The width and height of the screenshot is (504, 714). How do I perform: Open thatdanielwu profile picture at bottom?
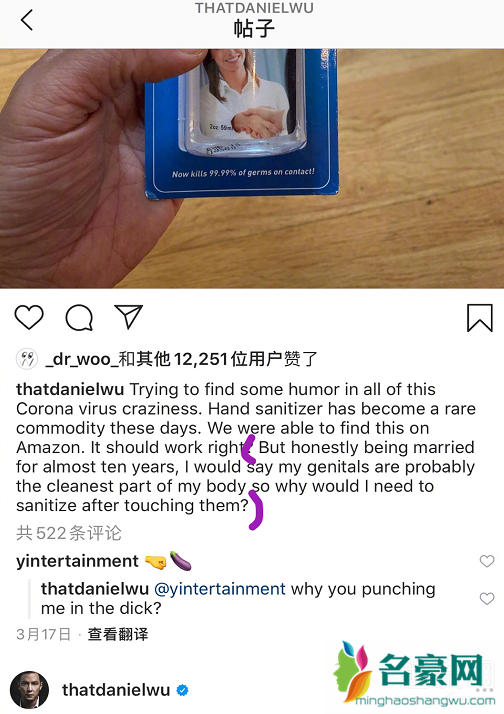pos(30,690)
